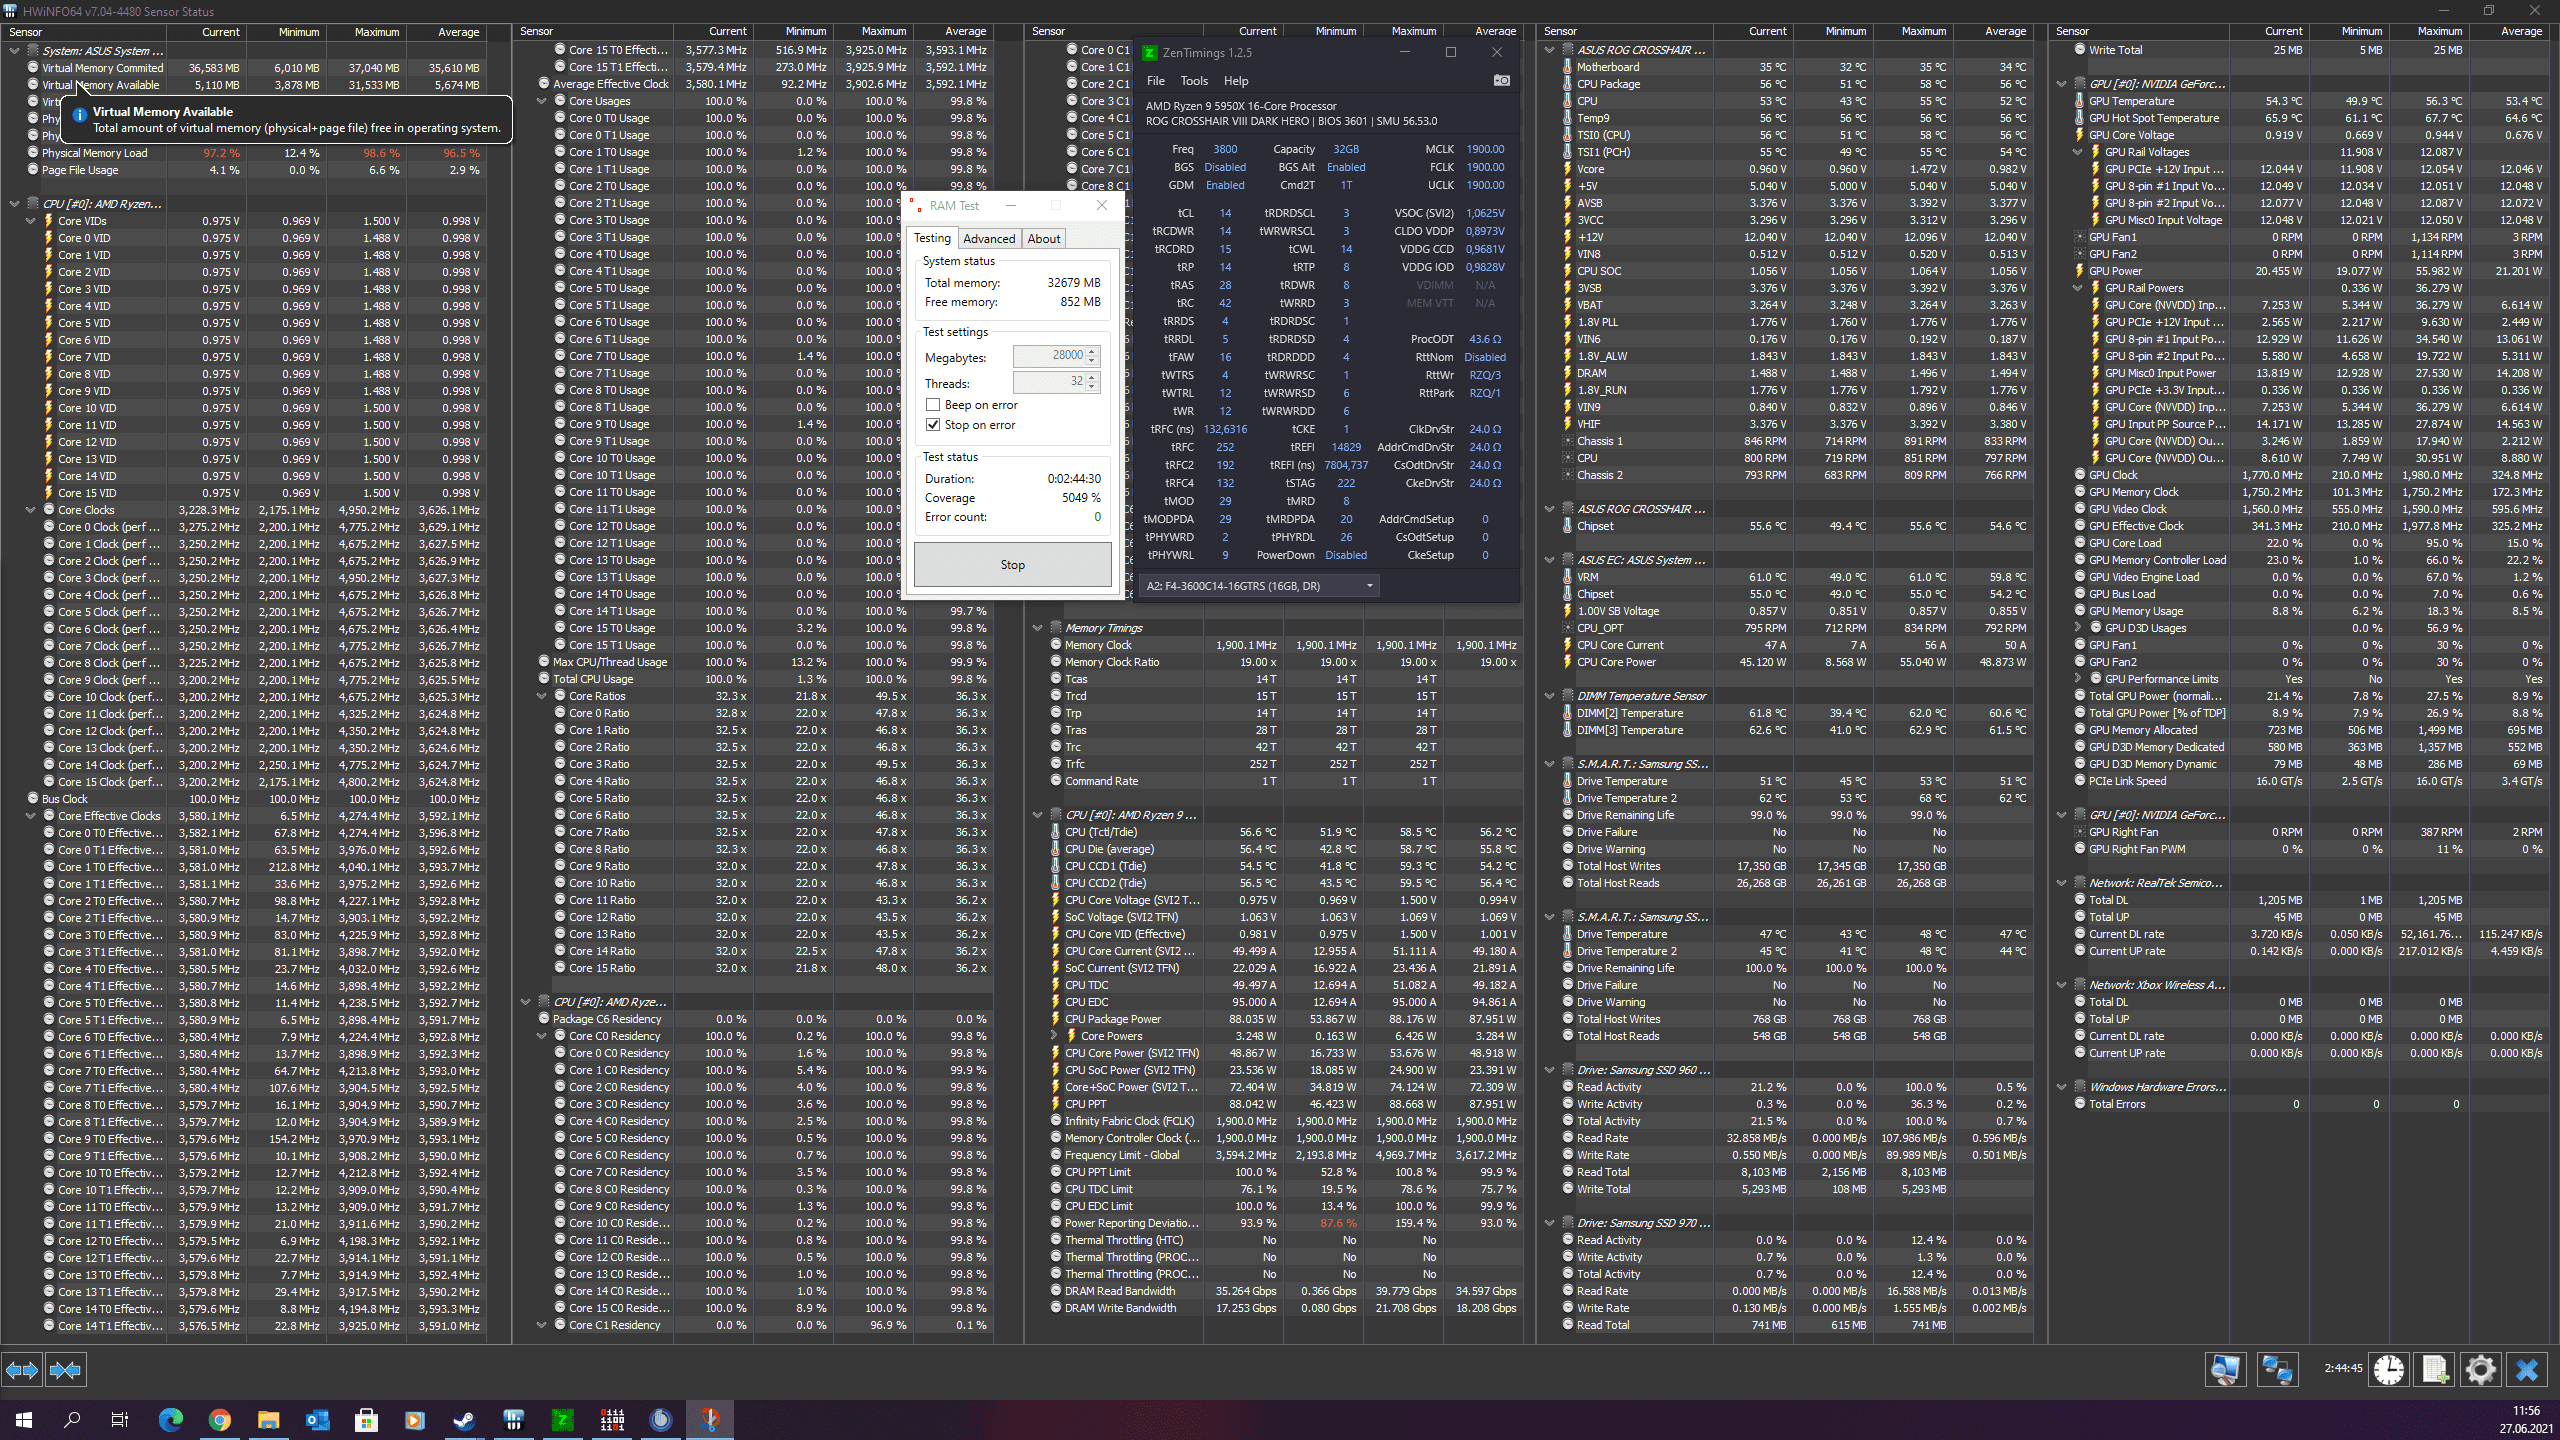This screenshot has height=1440, width=2560.
Task: Launch Microsoft Edge from taskbar
Action: [x=171, y=1419]
